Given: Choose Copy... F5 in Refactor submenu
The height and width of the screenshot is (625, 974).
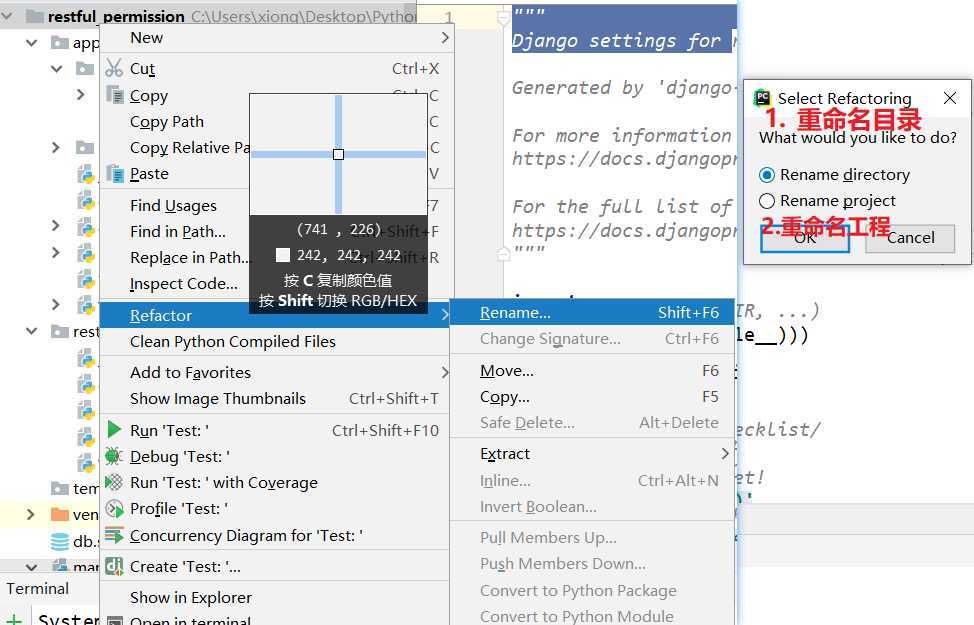Looking at the screenshot, I should click(x=592, y=397).
